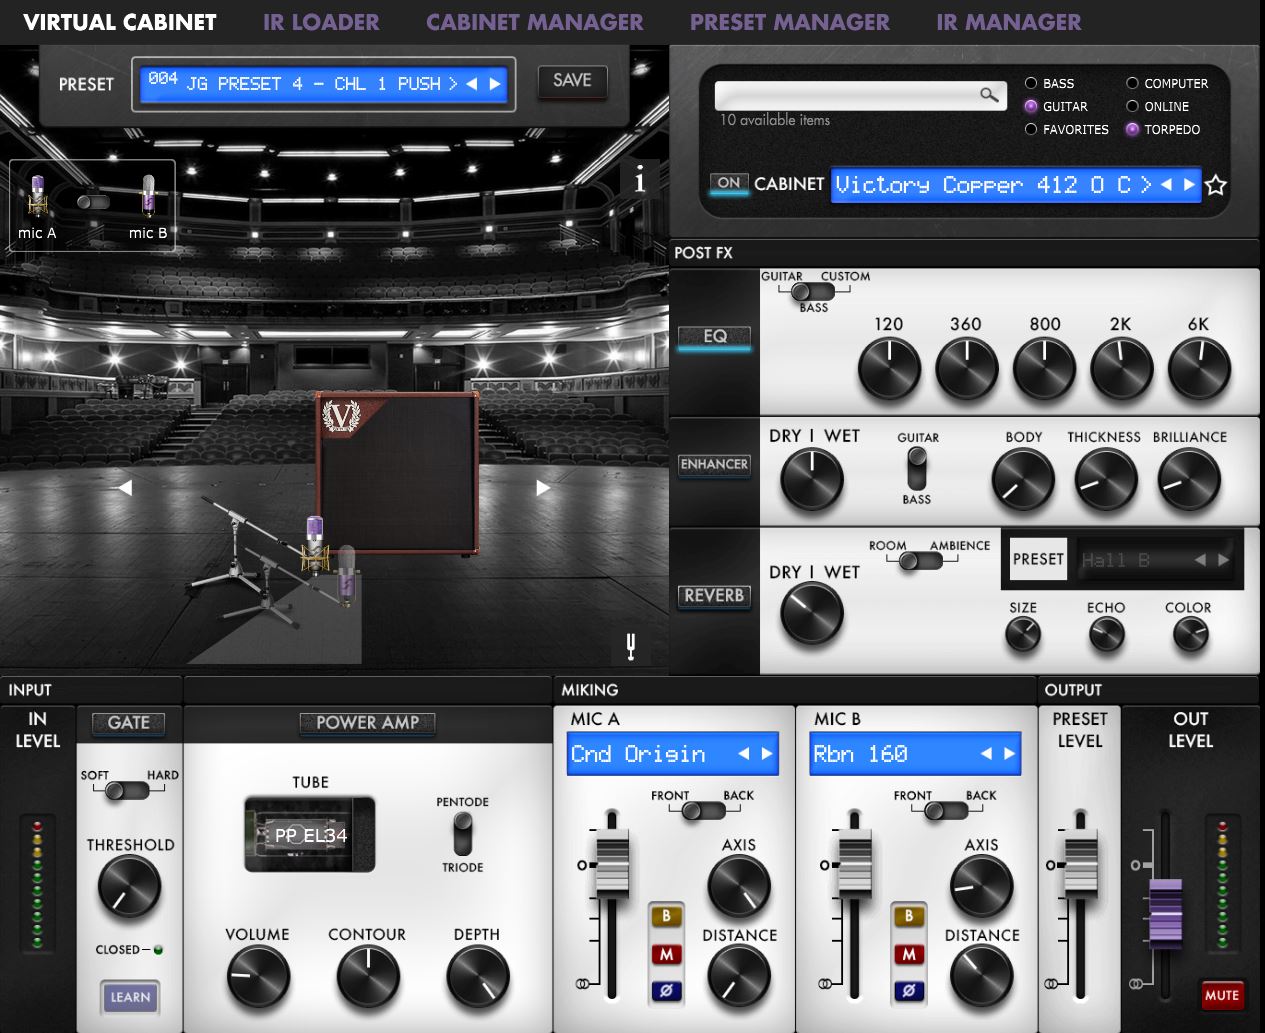Click the PP EL34 tube display
This screenshot has height=1033, width=1265.
pyautogui.click(x=310, y=834)
